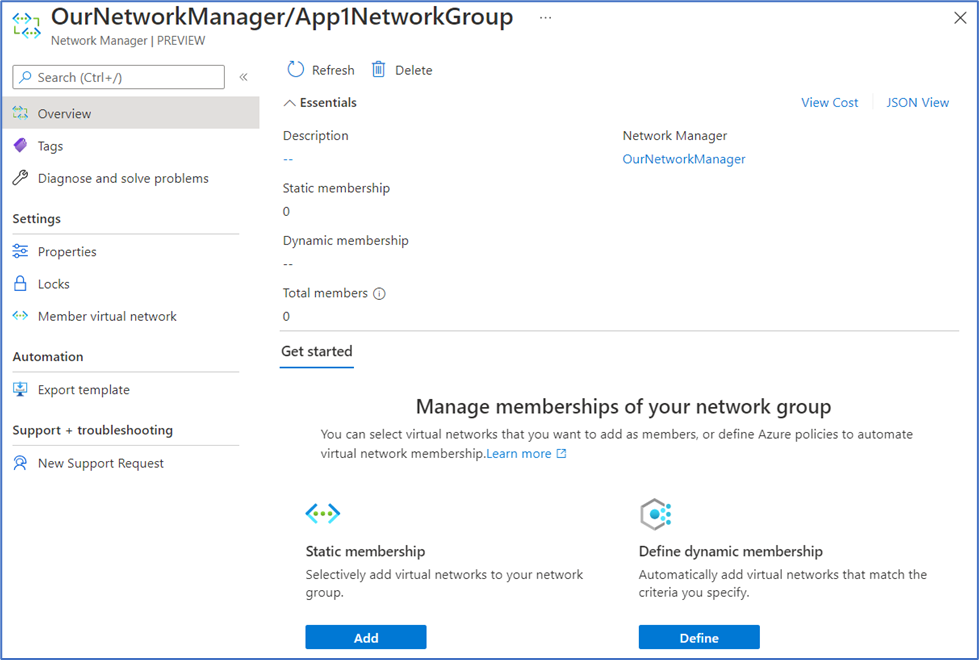The height and width of the screenshot is (660, 979).
Task: Click the Diagnose and solve problems wrench icon
Action: coord(20,178)
